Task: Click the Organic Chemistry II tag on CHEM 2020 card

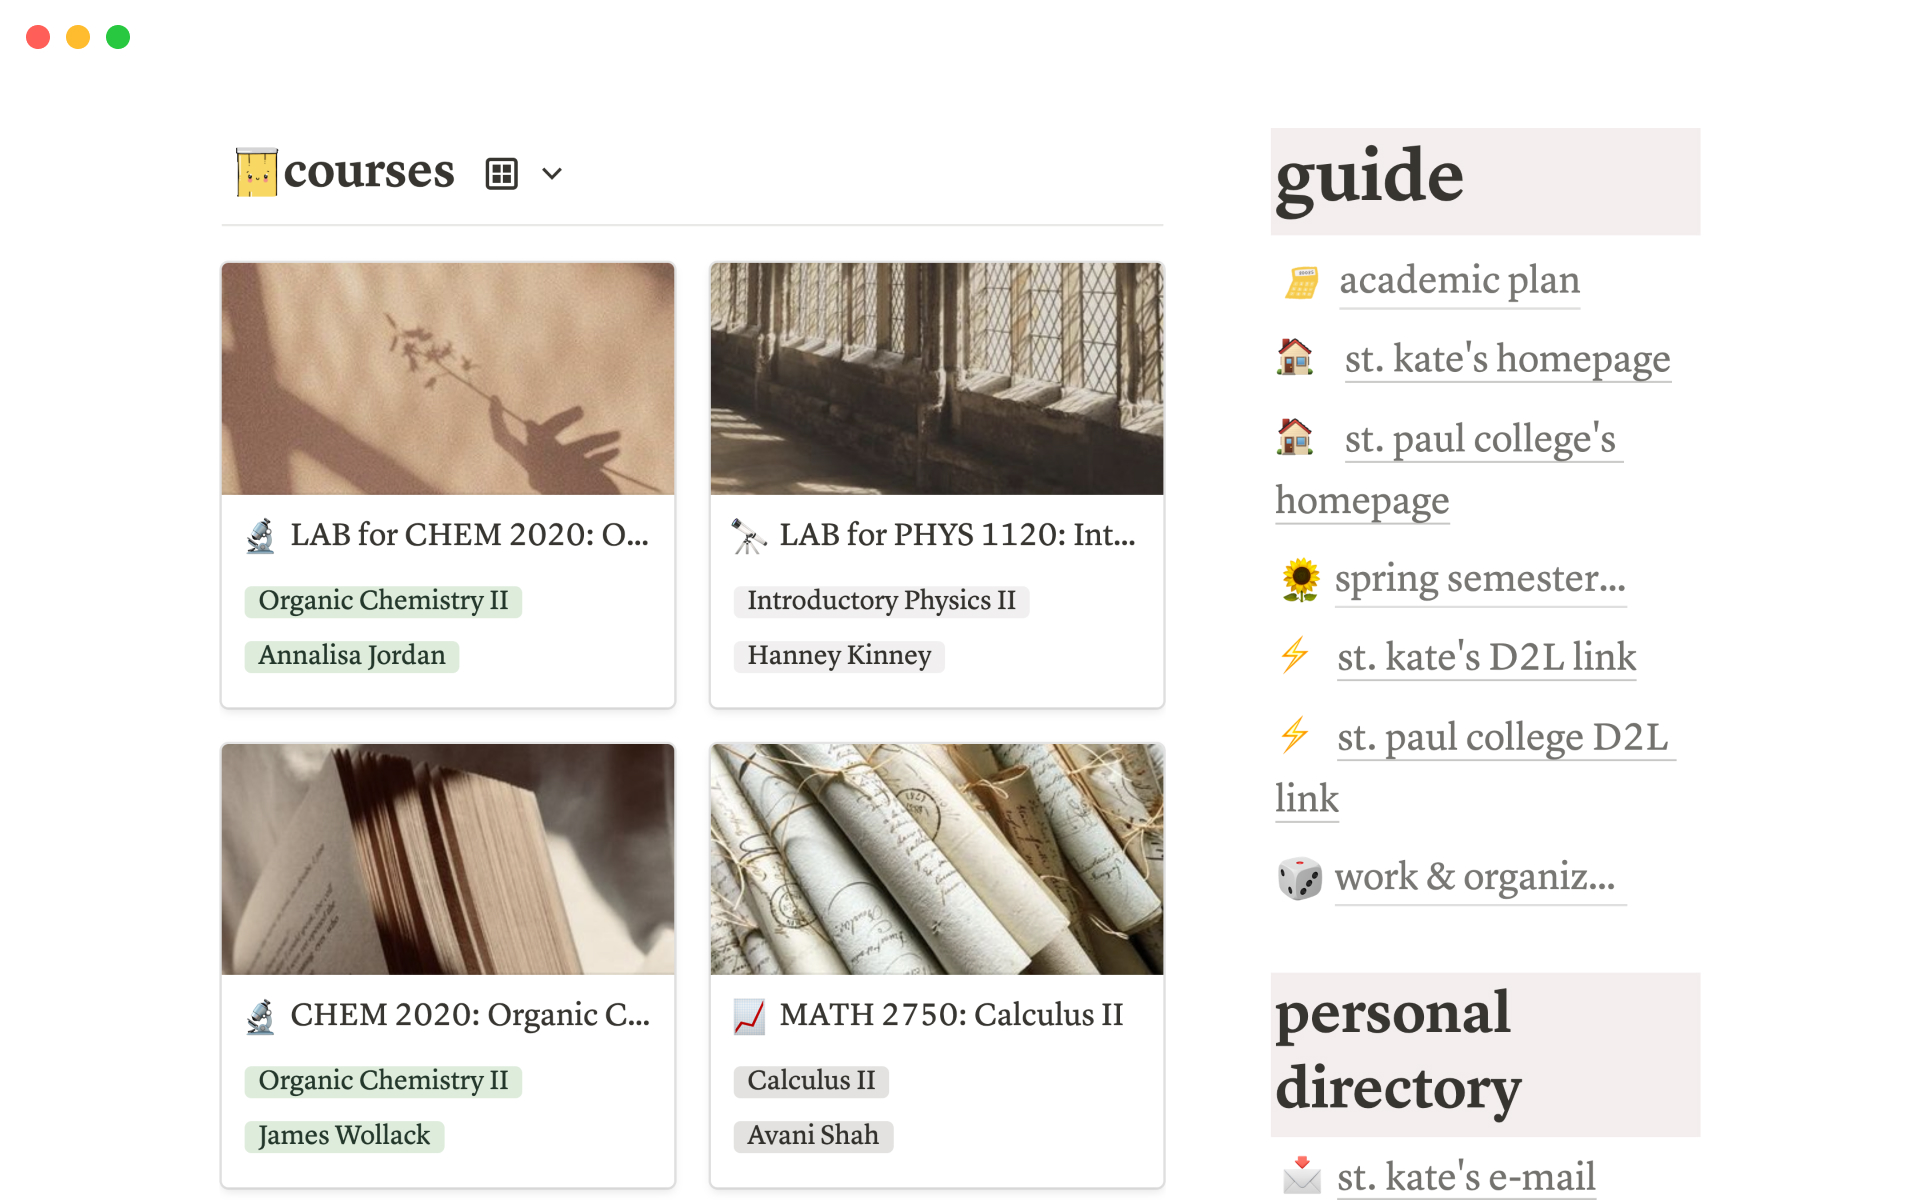Action: (x=383, y=1081)
